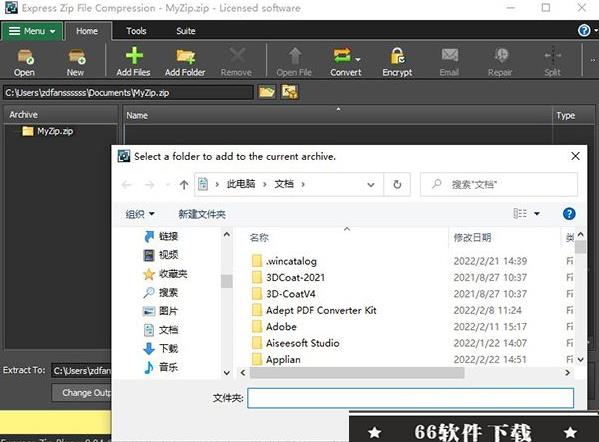This screenshot has height=442, width=599.
Task: Select 音乐 in navigation pane
Action: click(161, 367)
